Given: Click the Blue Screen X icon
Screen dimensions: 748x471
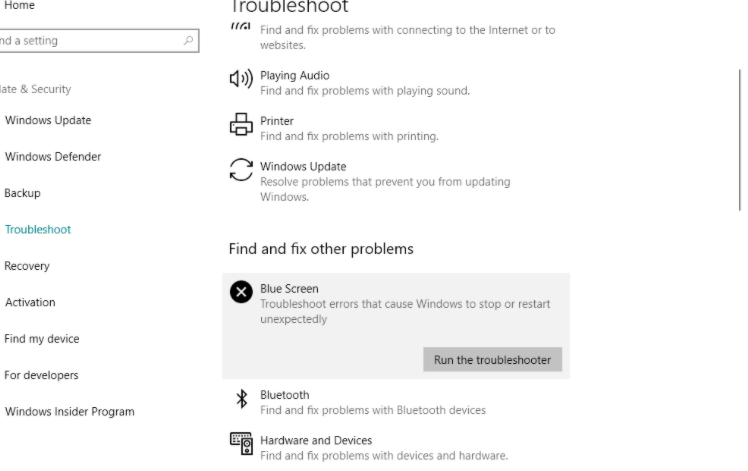Looking at the screenshot, I should 241,292.
